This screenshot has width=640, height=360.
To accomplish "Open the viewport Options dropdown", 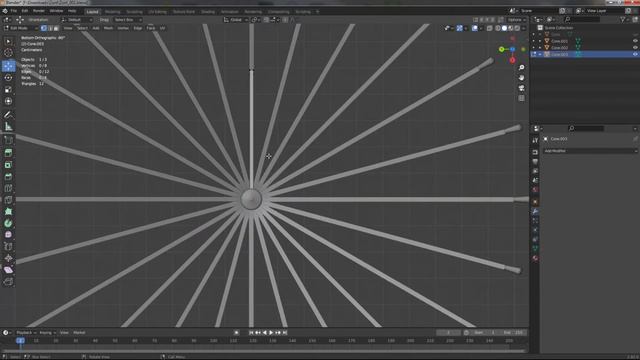I will click(516, 20).
